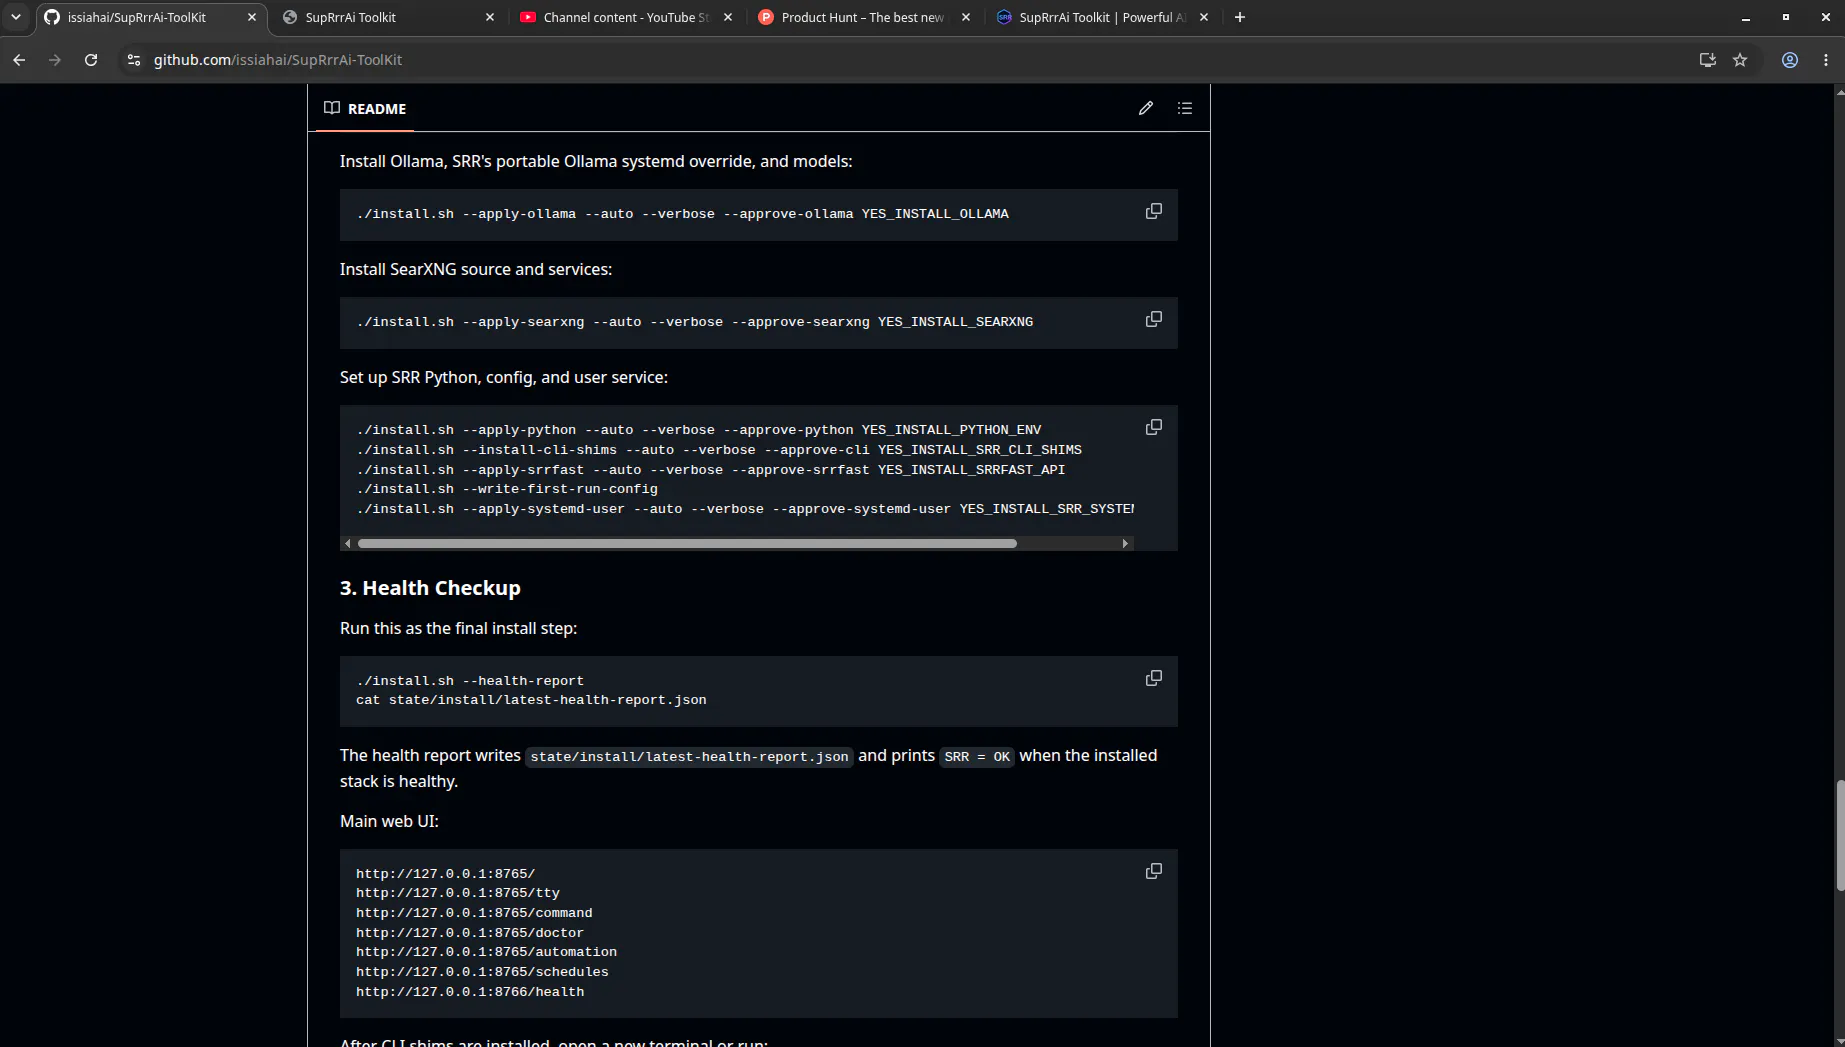Click inline state/install/latest-health-report.json code
Viewport: 1845px width, 1047px height.
tap(689, 756)
